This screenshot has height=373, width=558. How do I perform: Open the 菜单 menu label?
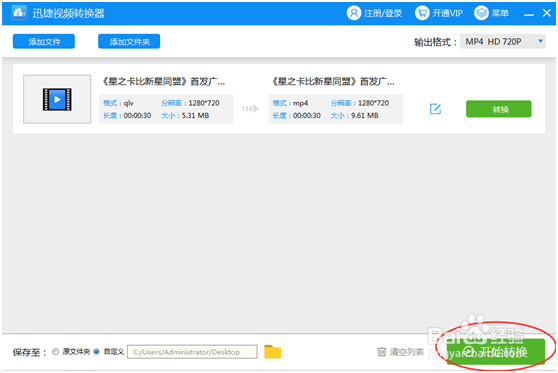point(500,14)
